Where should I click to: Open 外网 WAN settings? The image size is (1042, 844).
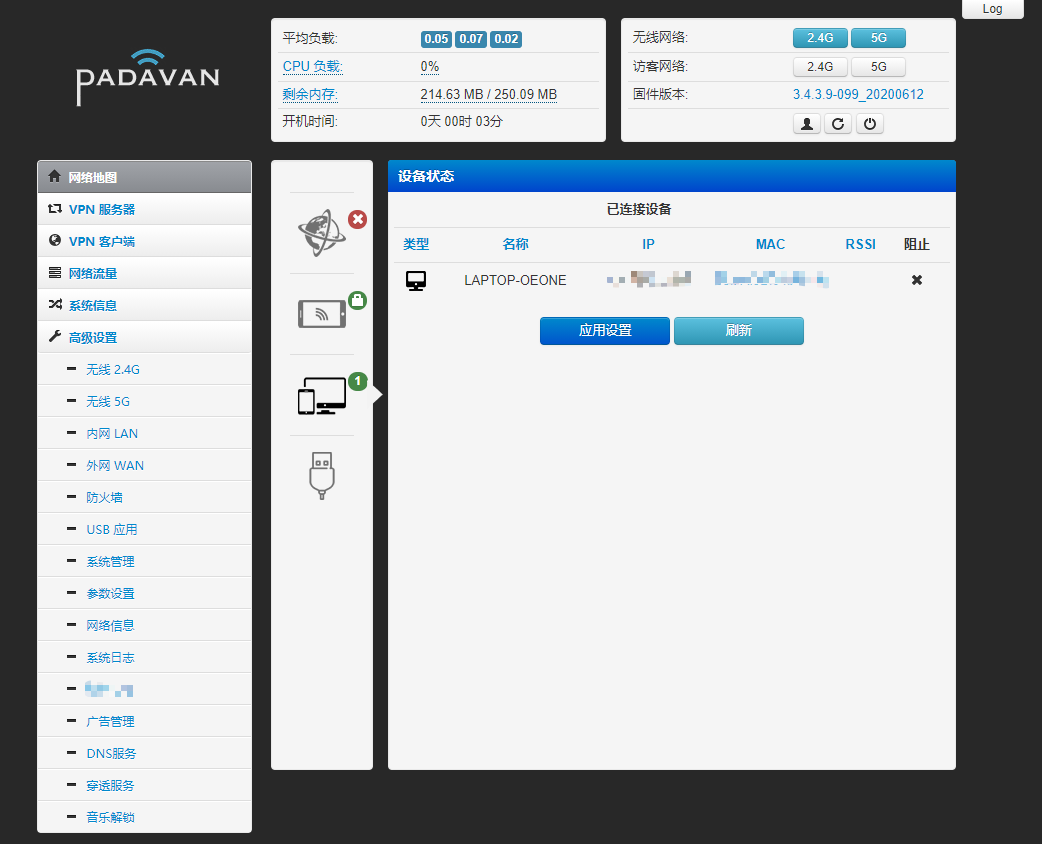(144, 465)
